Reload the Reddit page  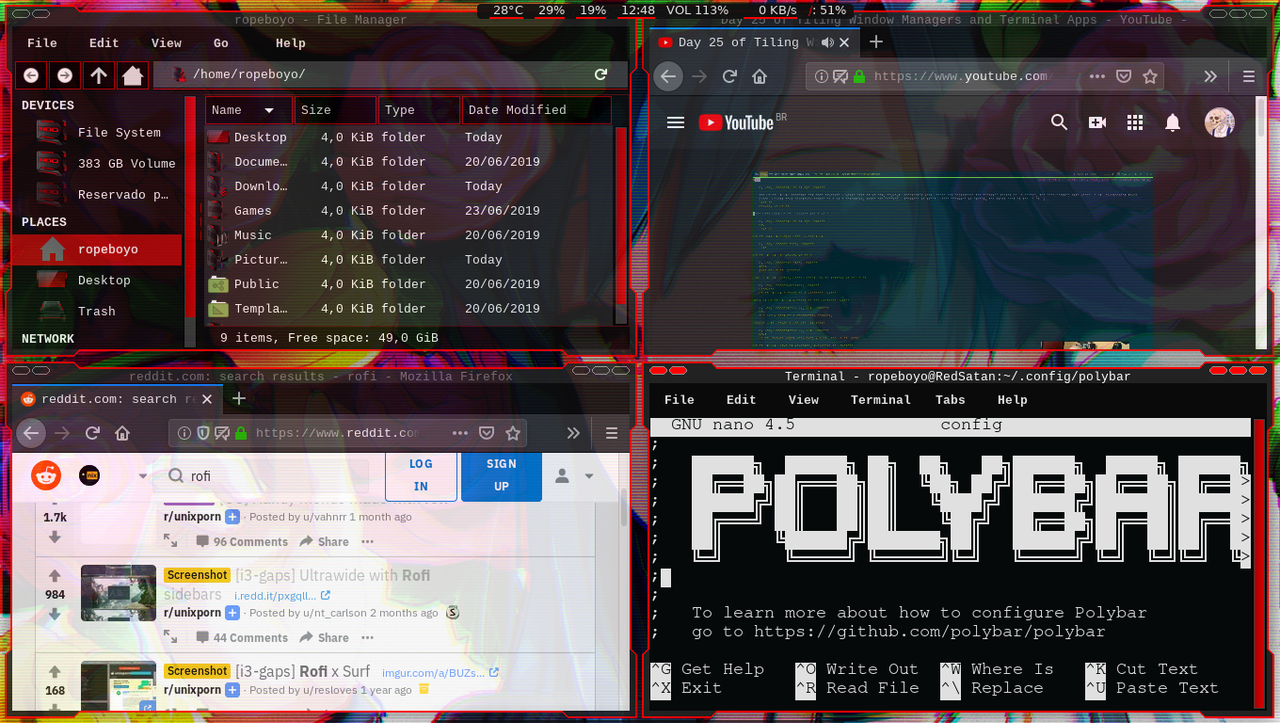coord(92,433)
